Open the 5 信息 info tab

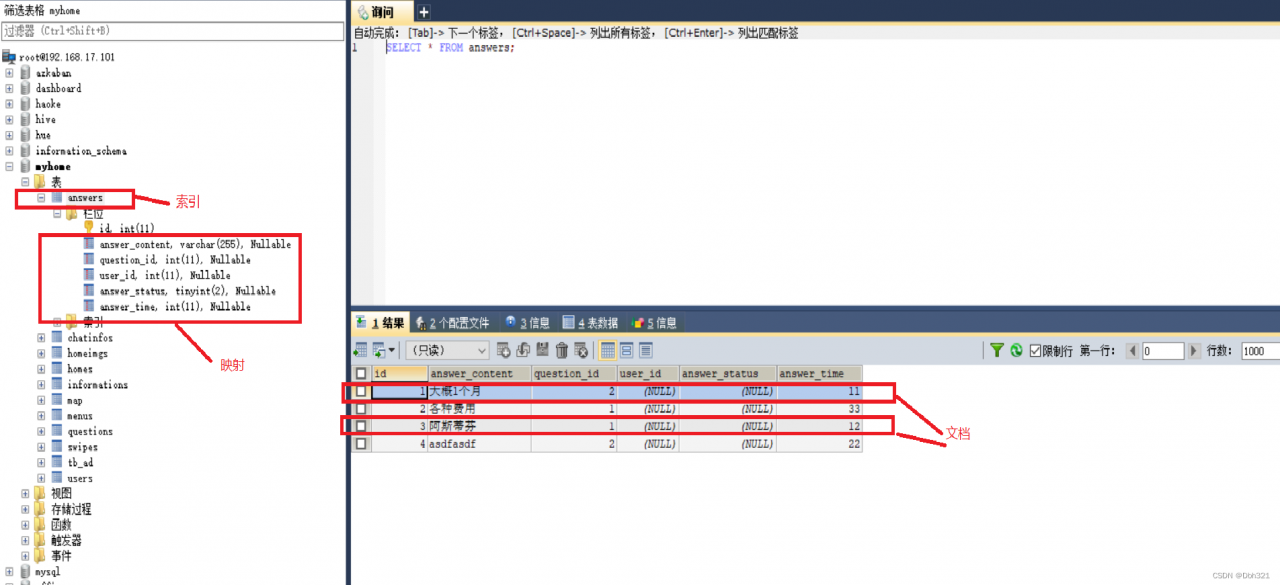[655, 323]
